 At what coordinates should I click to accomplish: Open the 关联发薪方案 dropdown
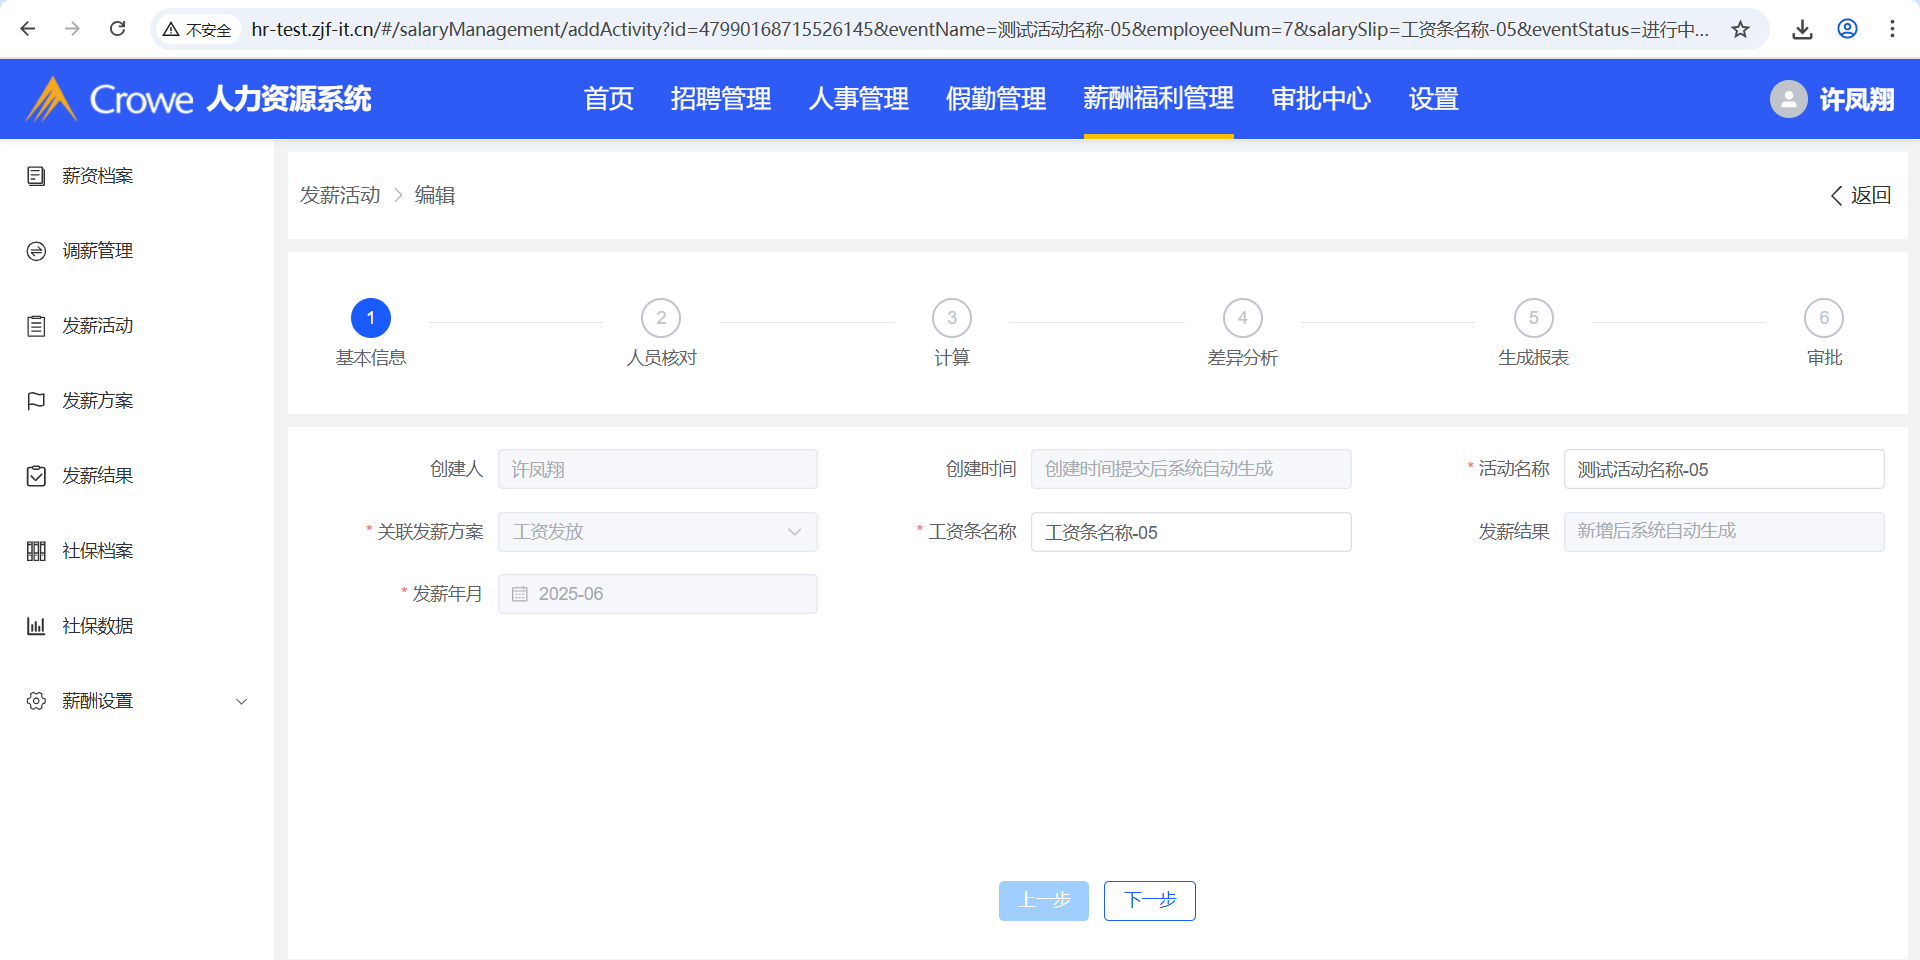click(x=657, y=532)
